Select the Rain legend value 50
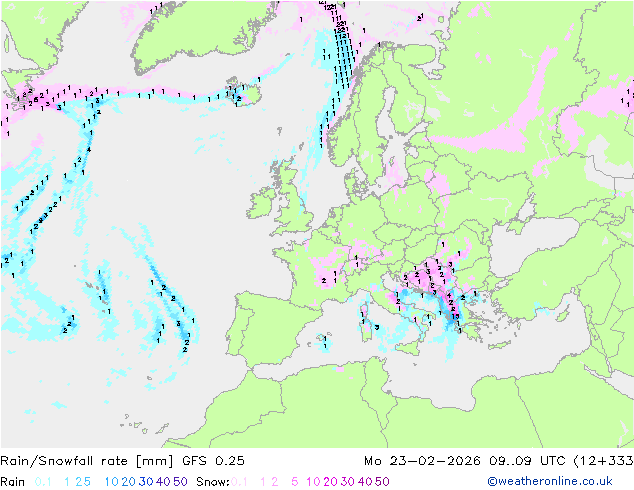This screenshot has height=490, width=634. tap(180, 482)
